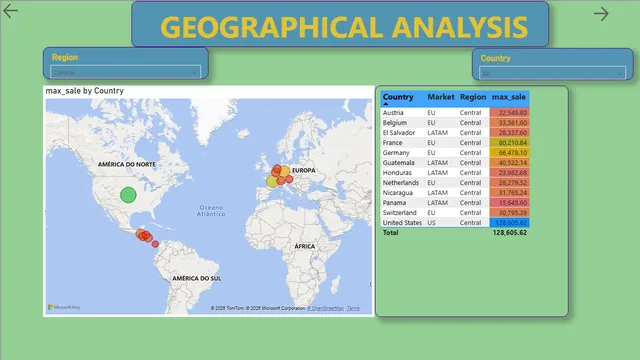Open the OpenStreetMap attribution link

325,308
